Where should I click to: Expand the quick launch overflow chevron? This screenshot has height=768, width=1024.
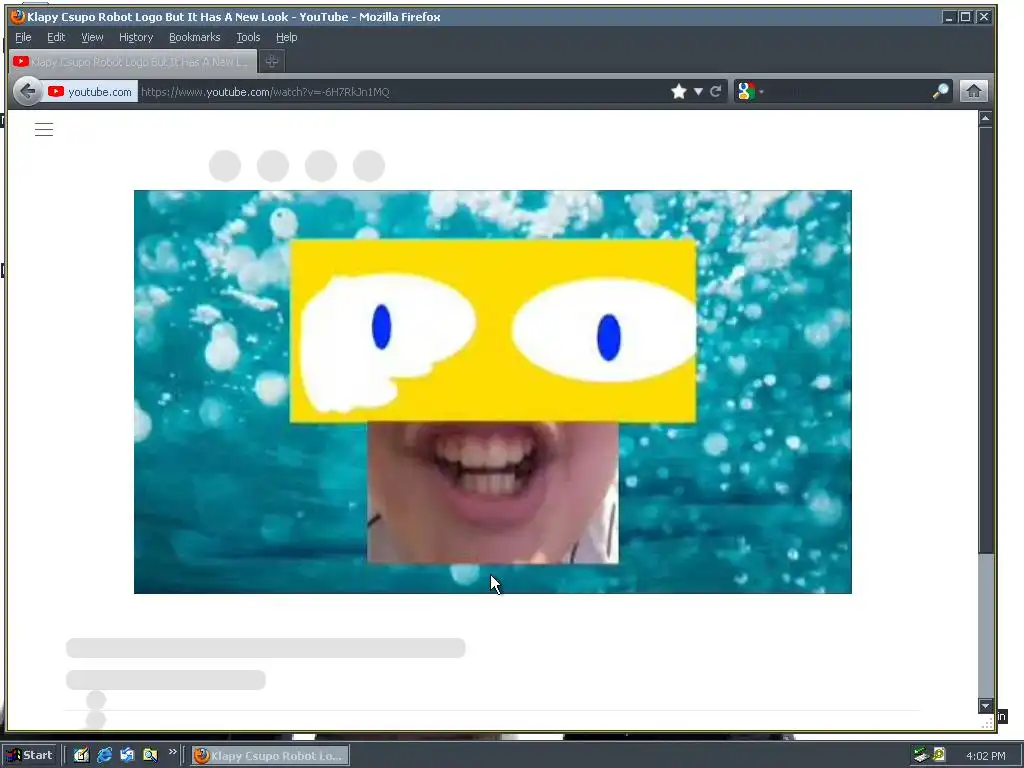(x=172, y=752)
